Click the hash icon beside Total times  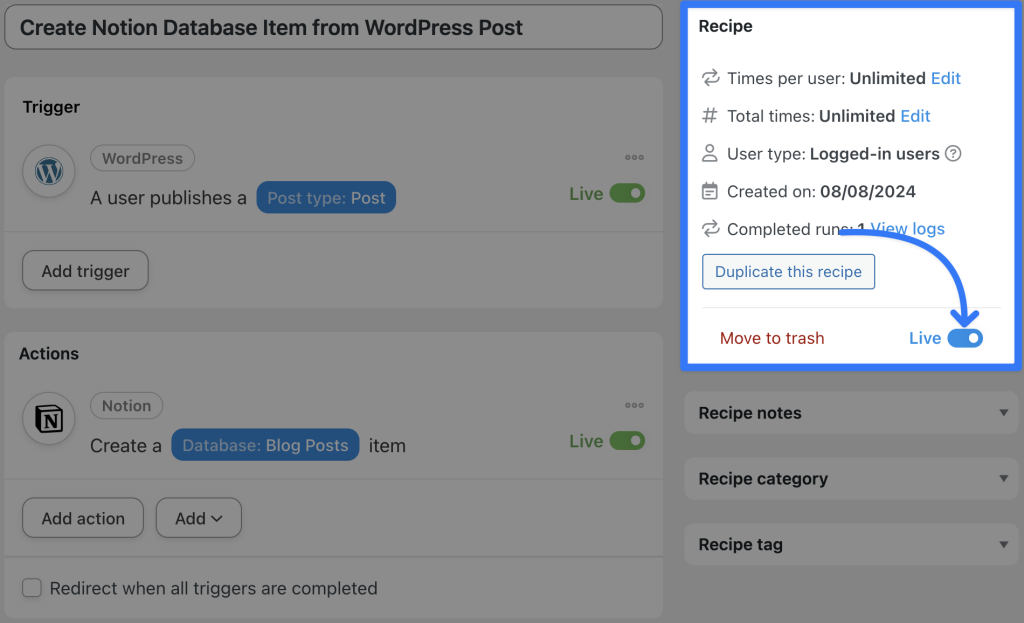click(x=711, y=116)
